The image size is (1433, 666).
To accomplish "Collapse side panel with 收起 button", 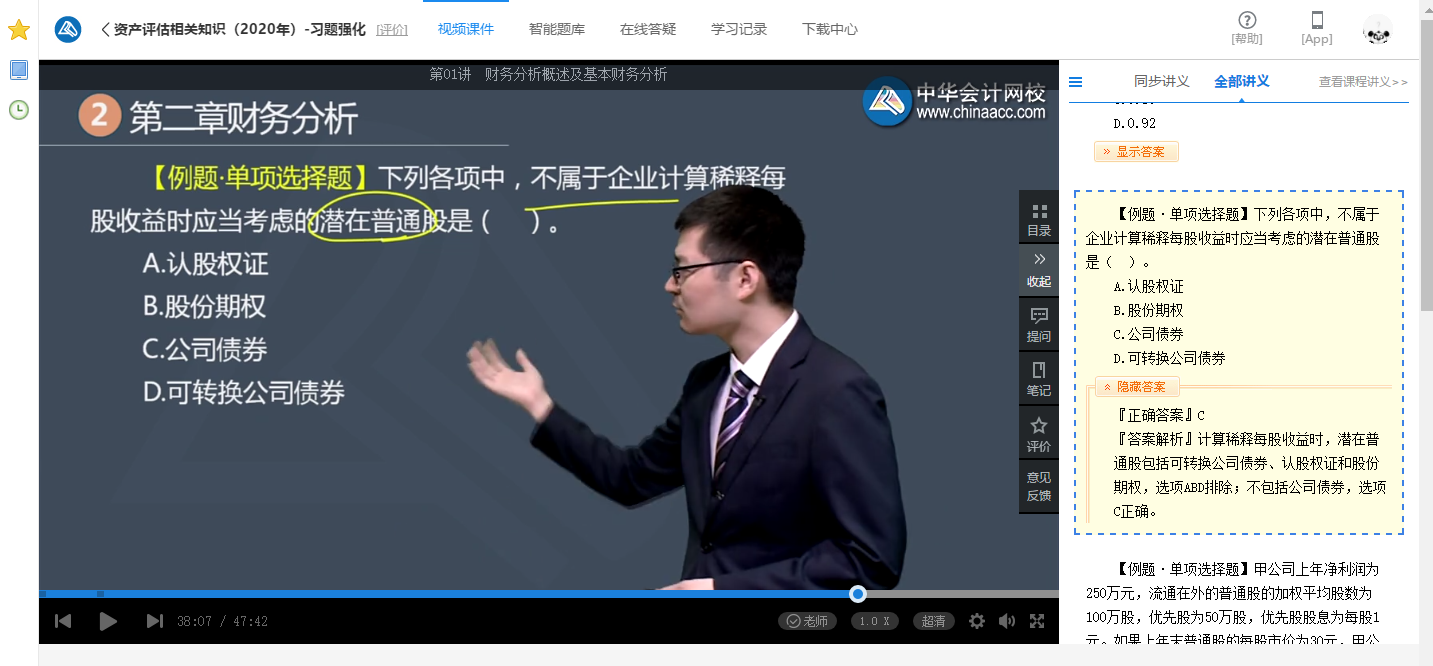I will 1039,270.
